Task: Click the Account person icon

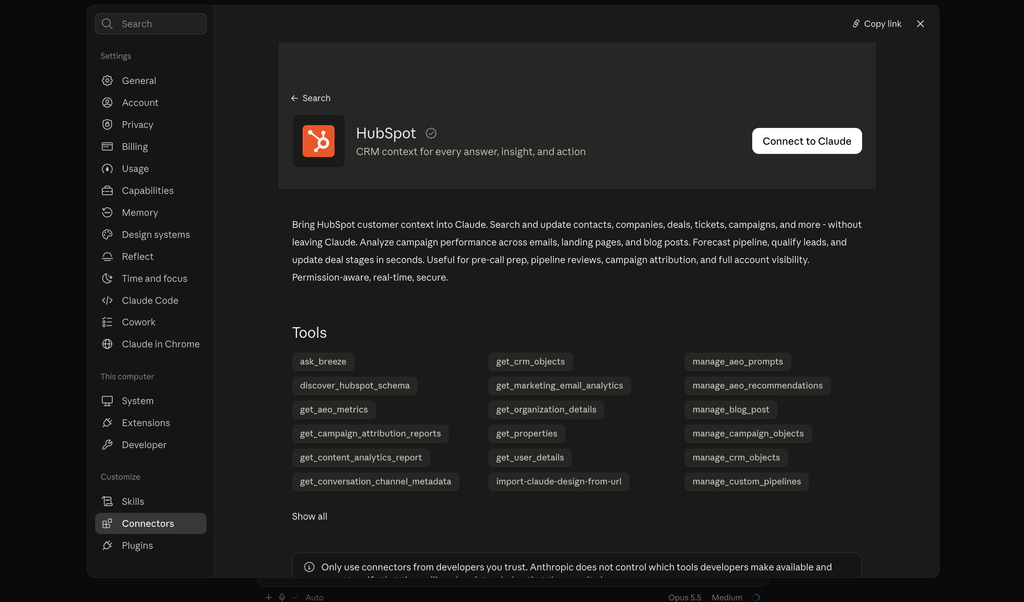Action: pos(107,103)
